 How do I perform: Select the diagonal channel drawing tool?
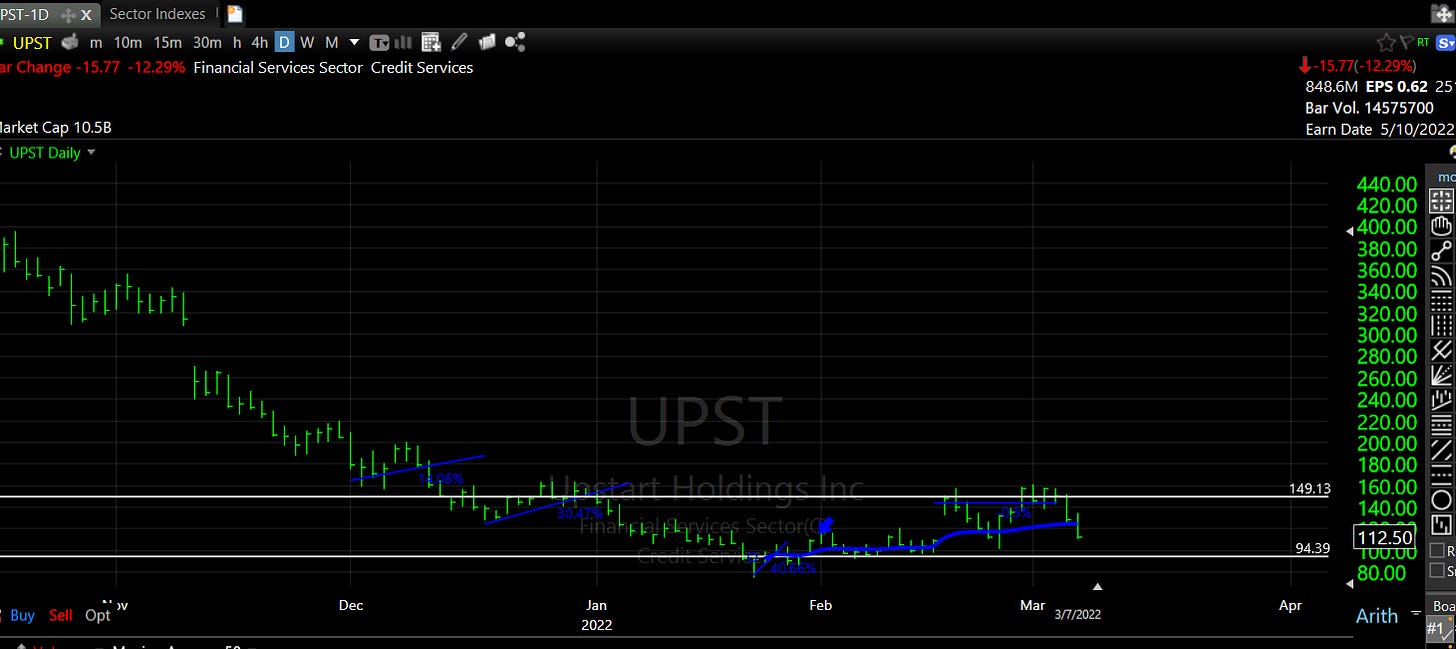[1441, 450]
